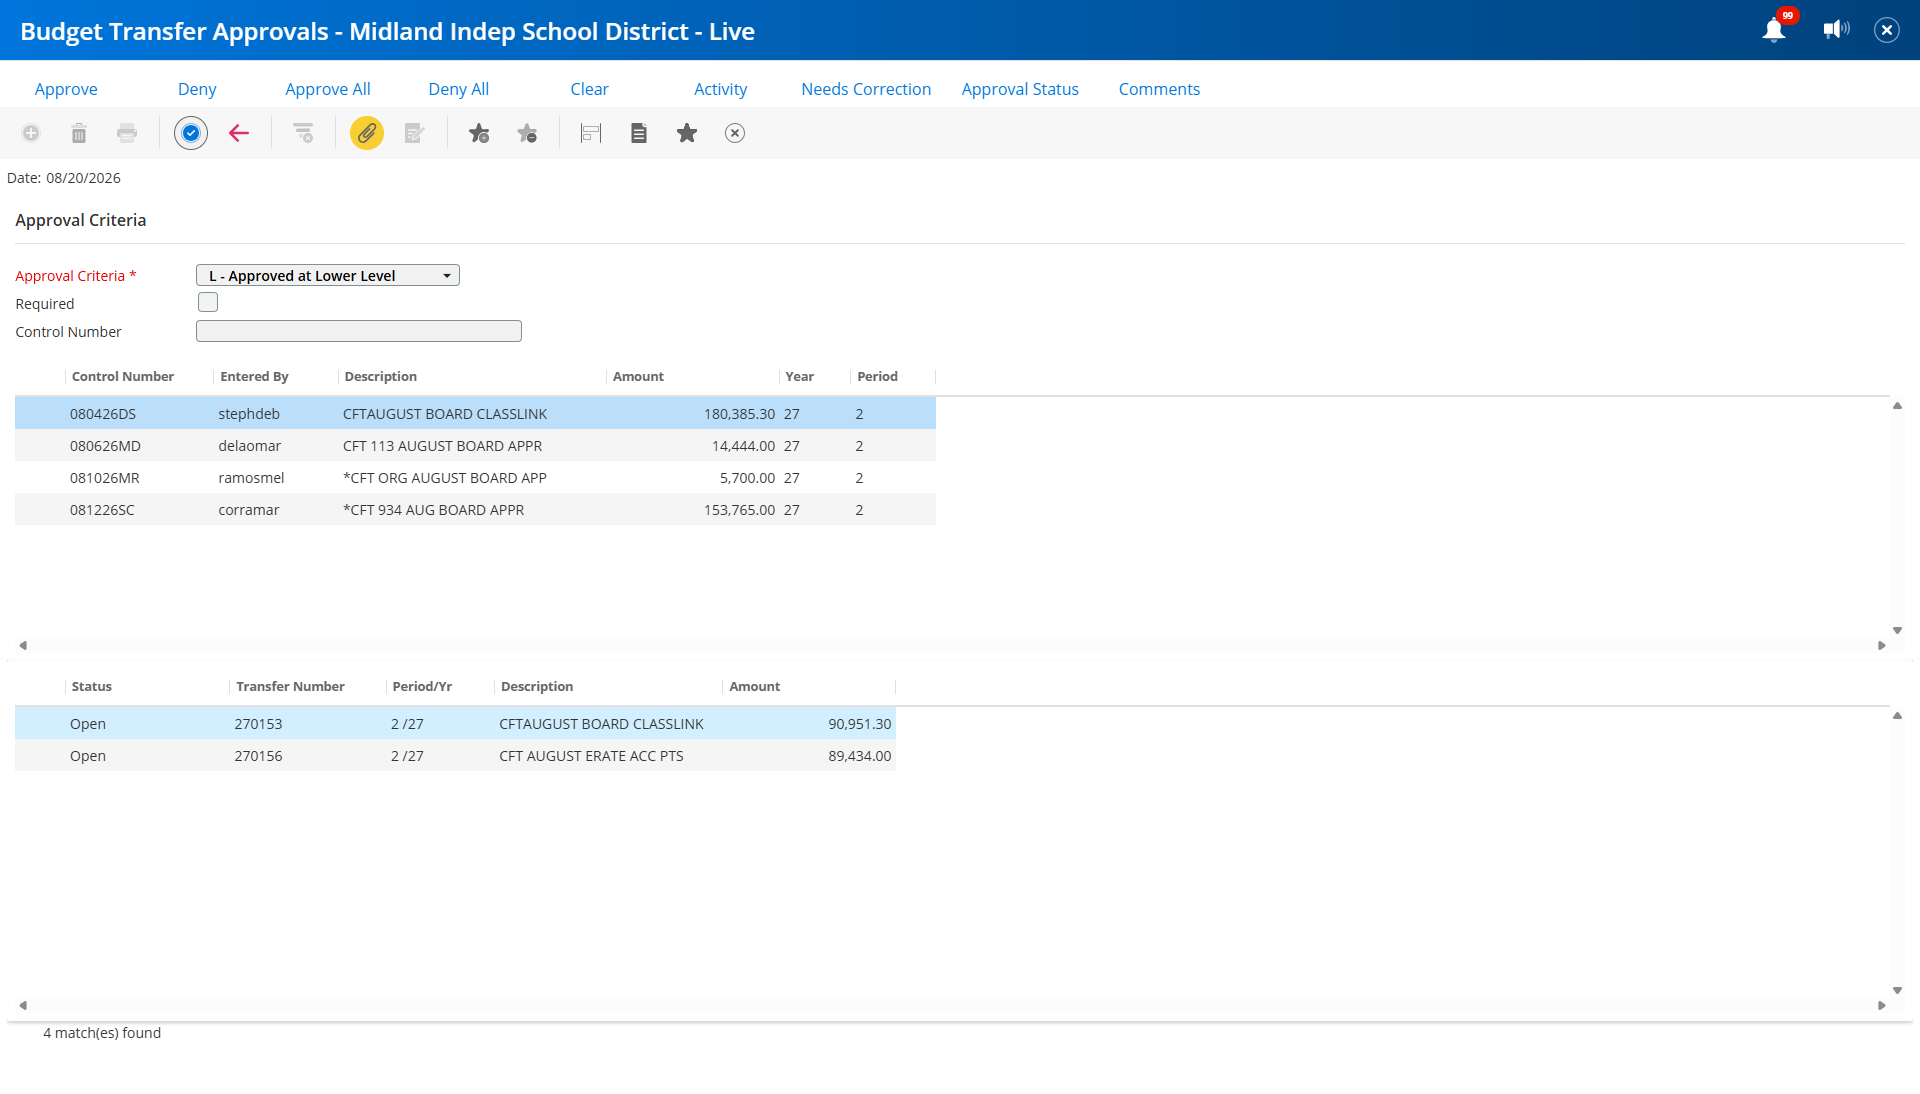The width and height of the screenshot is (1920, 1094).
Task: Click the solid star favorites icon
Action: point(687,133)
